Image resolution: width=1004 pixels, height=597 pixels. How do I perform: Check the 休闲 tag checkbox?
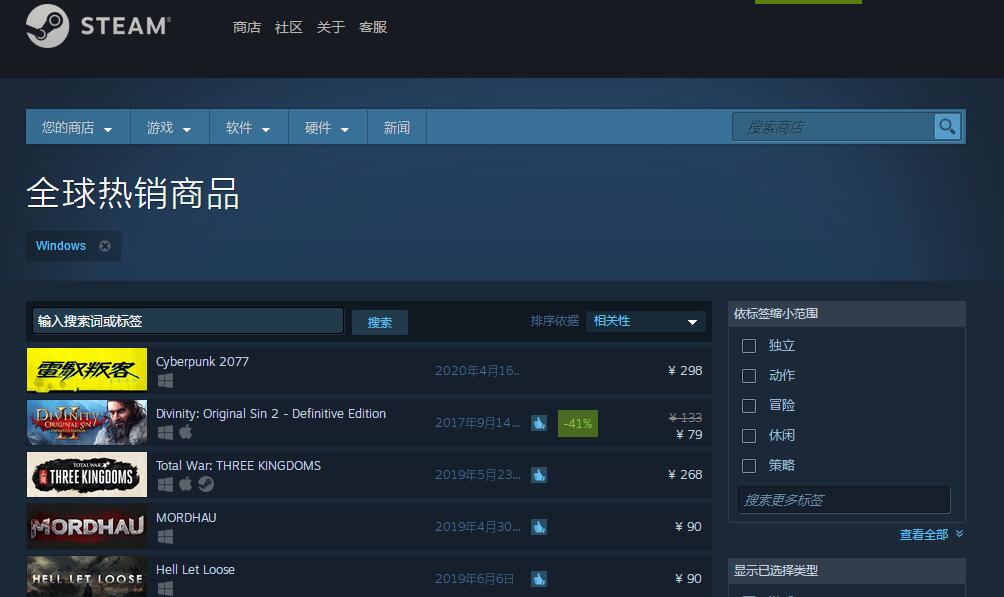point(749,436)
